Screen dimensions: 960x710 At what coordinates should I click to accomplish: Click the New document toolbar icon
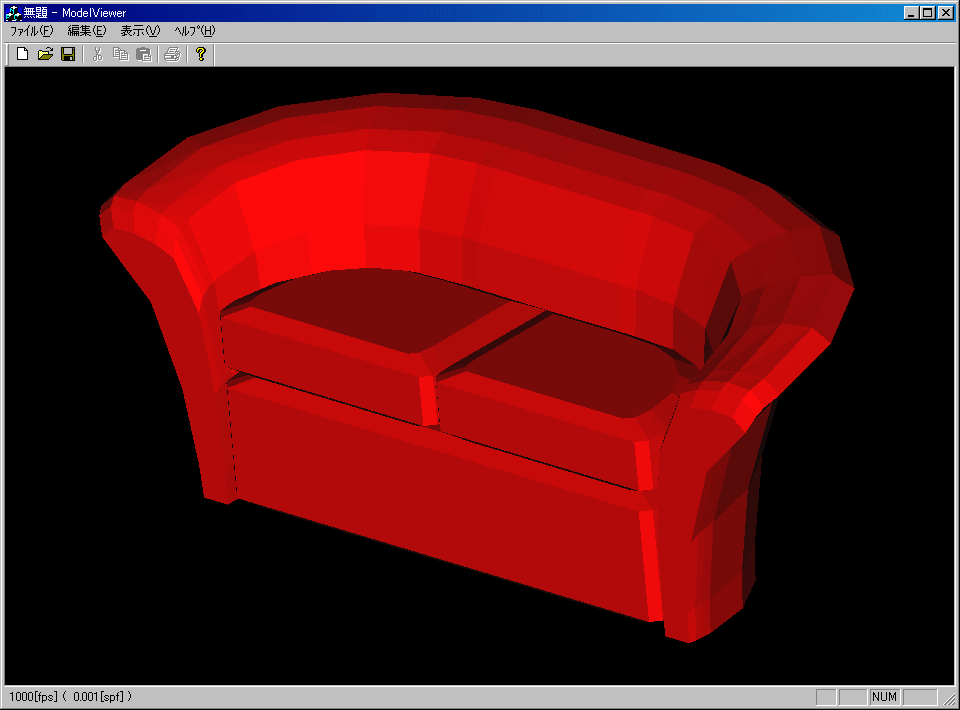pos(22,54)
